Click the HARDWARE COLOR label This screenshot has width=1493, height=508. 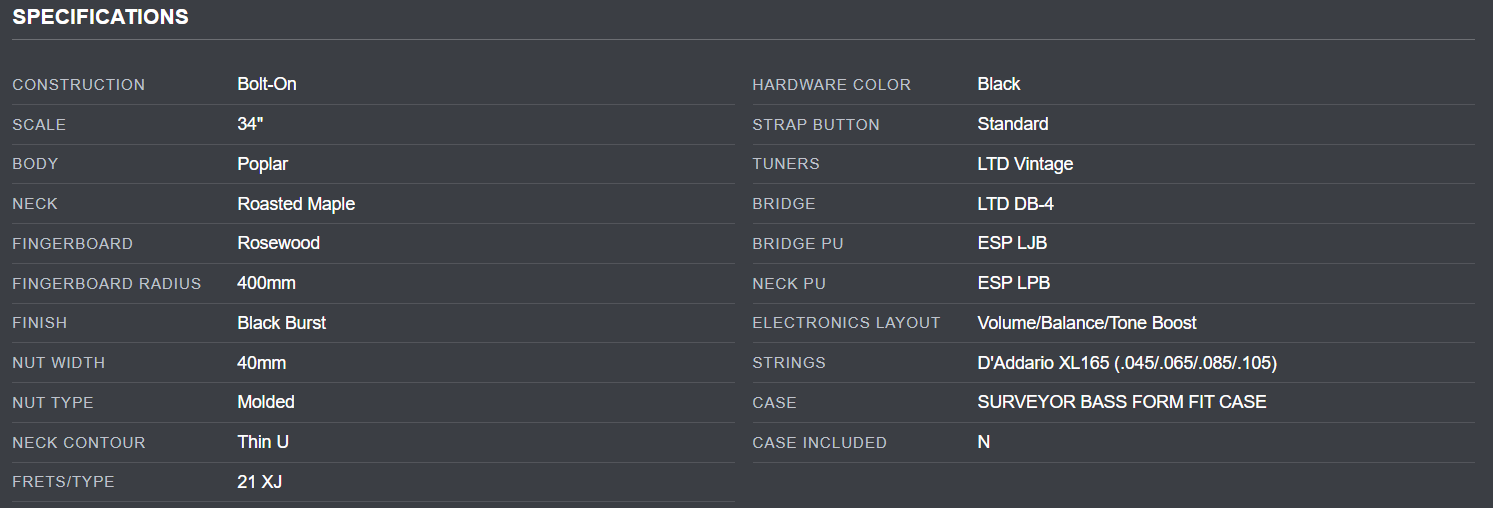831,85
